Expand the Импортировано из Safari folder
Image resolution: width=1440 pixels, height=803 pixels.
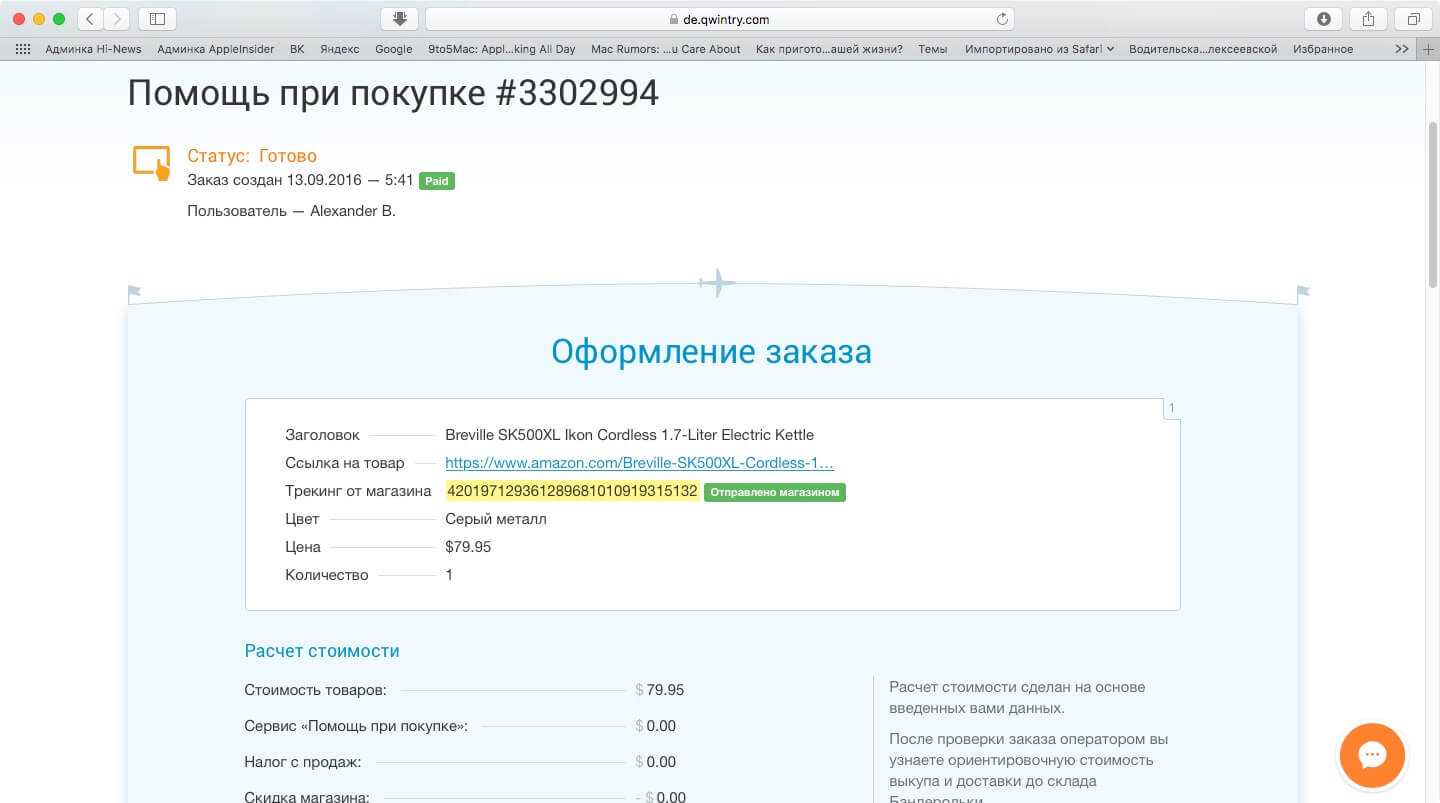click(x=1039, y=49)
